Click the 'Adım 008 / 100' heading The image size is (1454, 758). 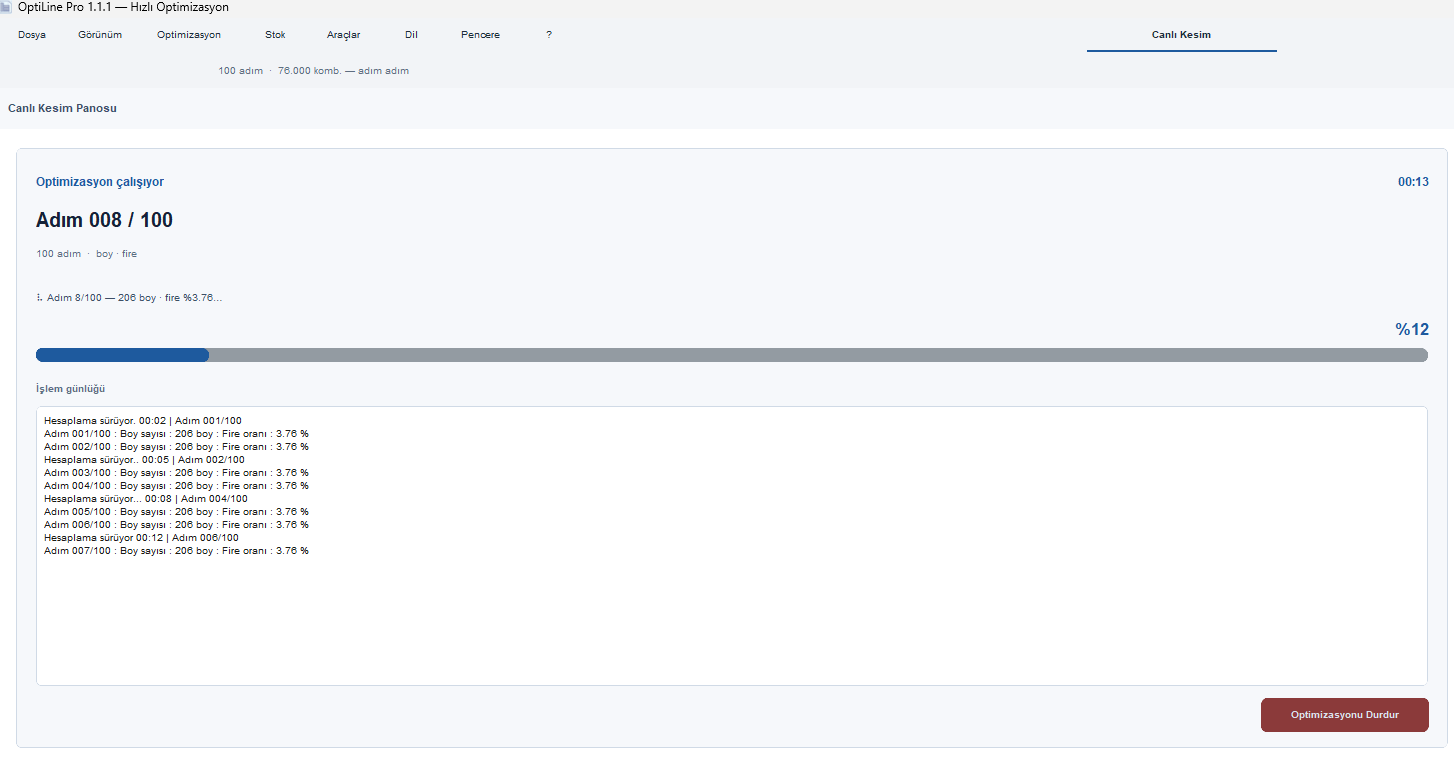click(x=104, y=220)
